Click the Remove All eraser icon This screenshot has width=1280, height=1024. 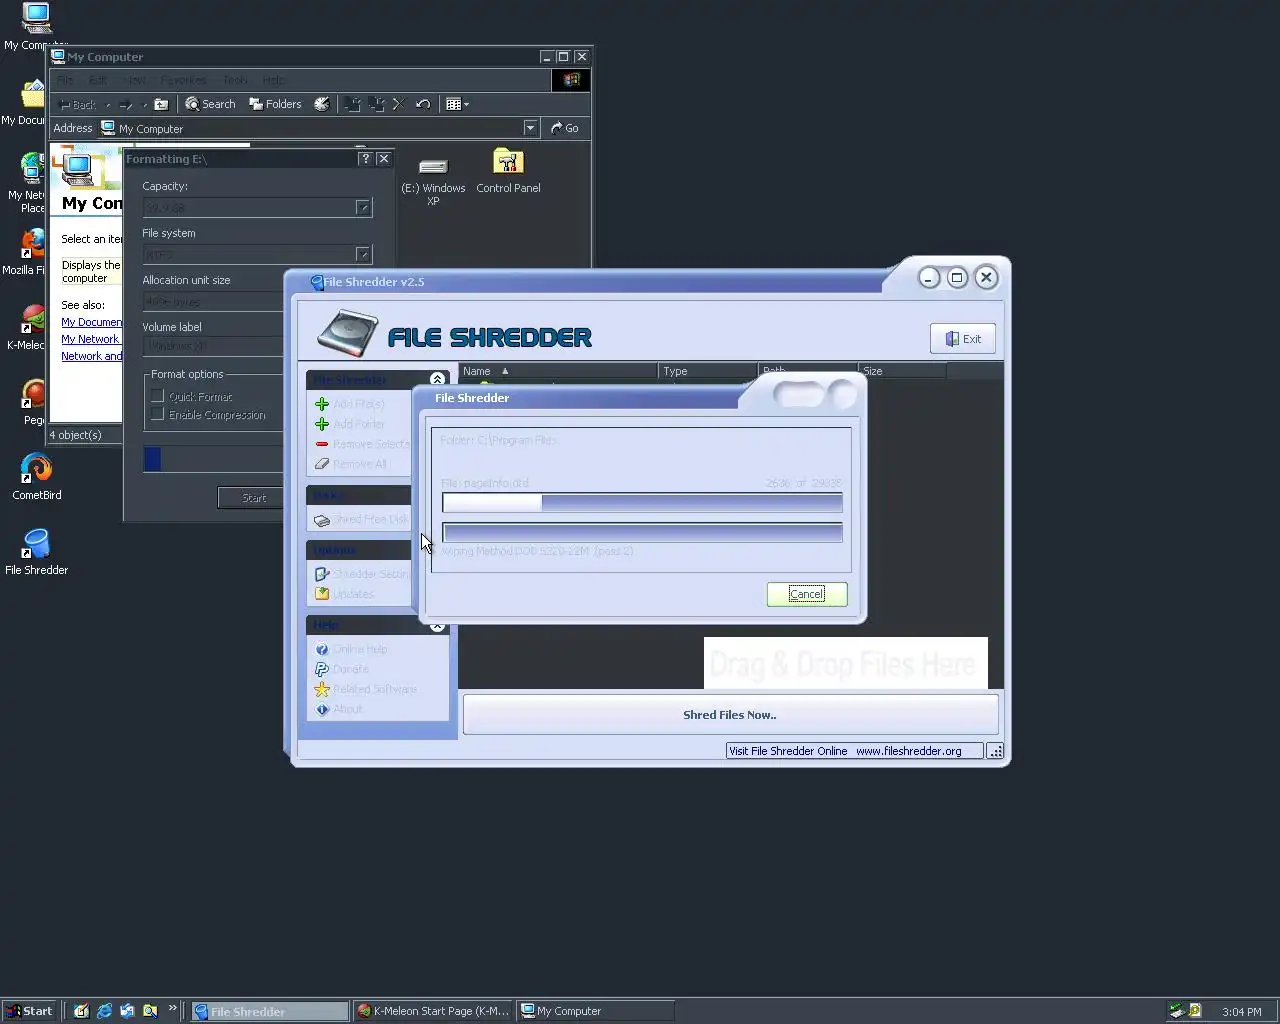pyautogui.click(x=322, y=464)
